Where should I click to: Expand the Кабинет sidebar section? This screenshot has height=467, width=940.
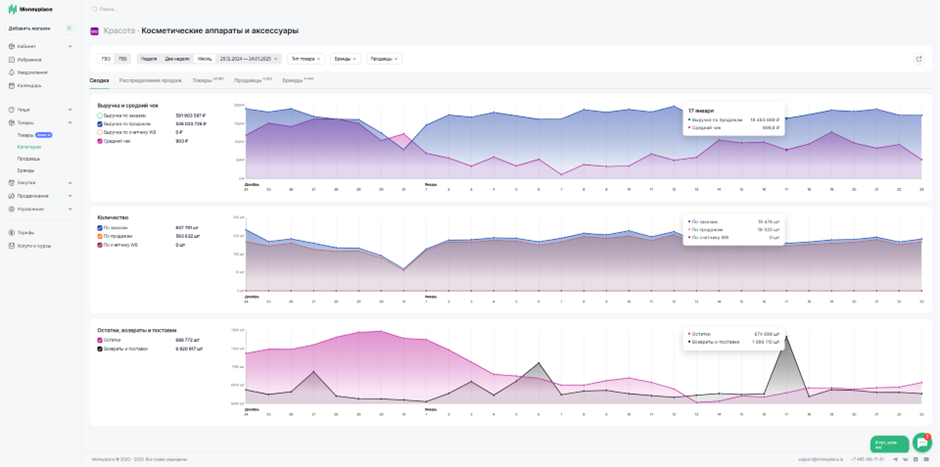[40, 46]
